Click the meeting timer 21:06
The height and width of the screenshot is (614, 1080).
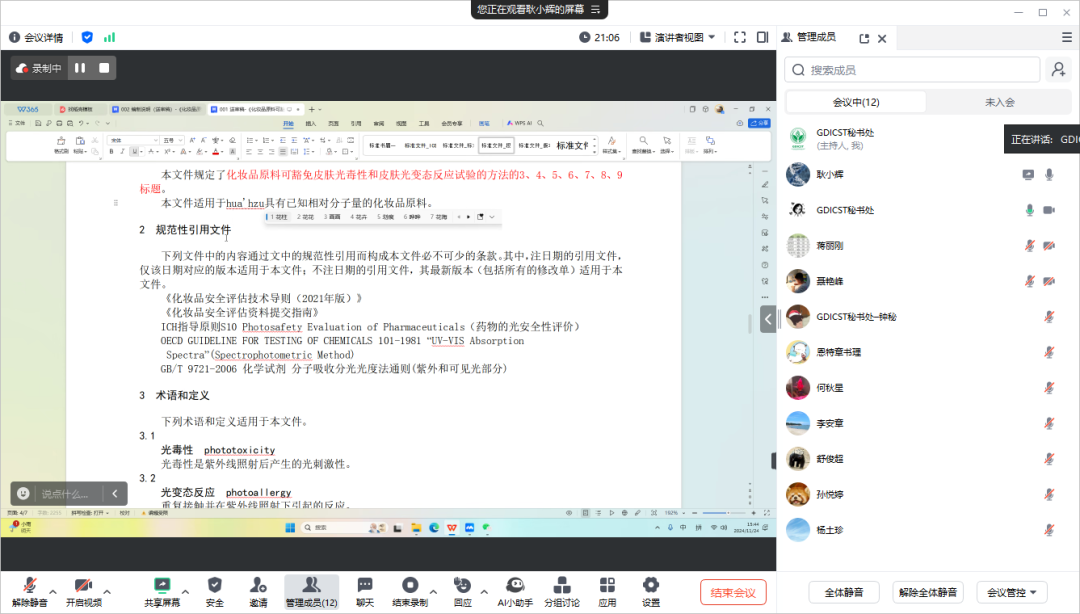[x=599, y=37]
